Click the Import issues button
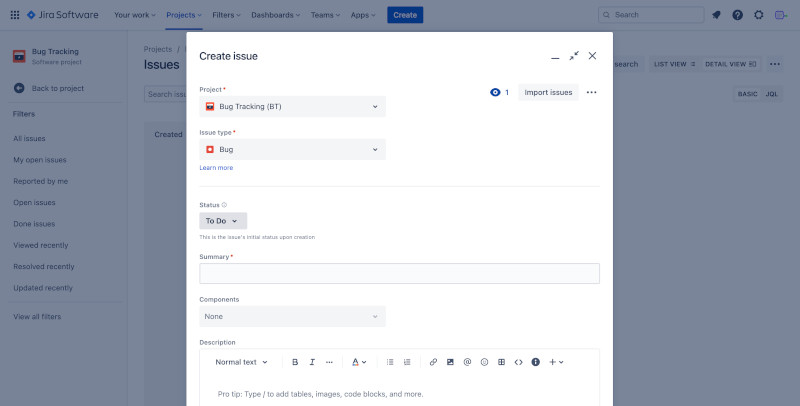800x406 pixels. click(x=548, y=92)
